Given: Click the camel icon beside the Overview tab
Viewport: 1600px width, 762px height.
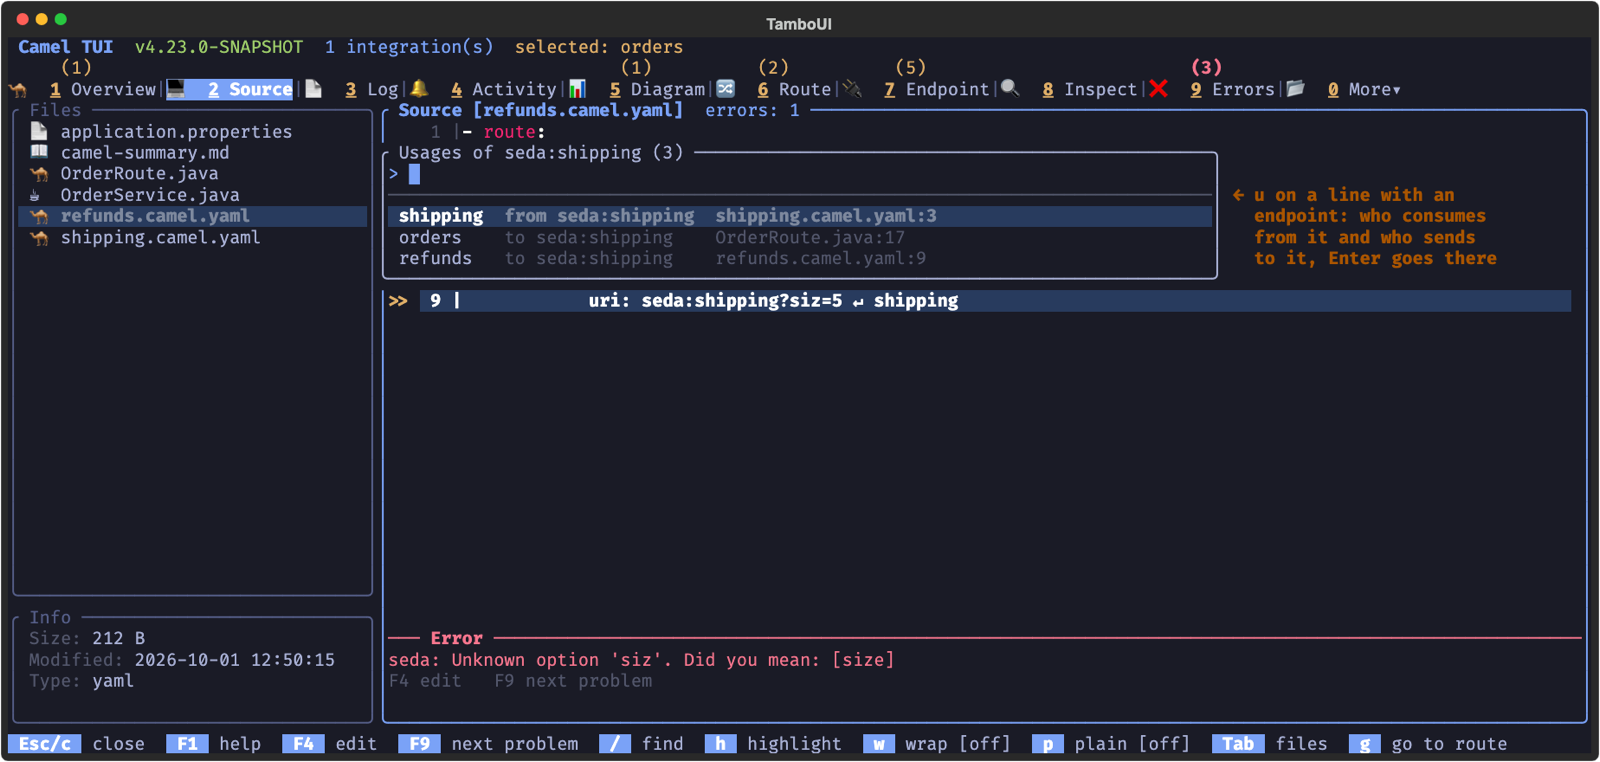Looking at the screenshot, I should 18,90.
